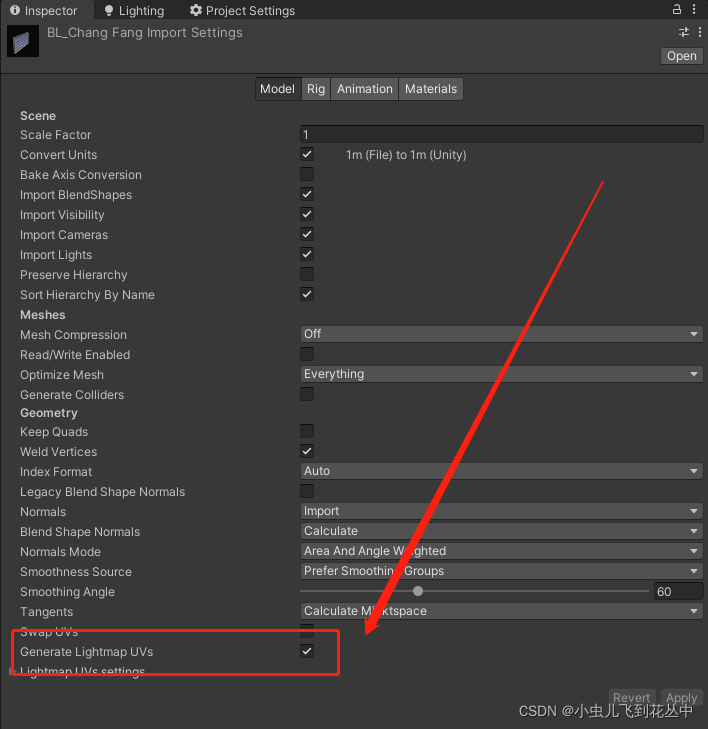Enable the Keep Quads checkbox
The height and width of the screenshot is (729, 708).
pos(307,431)
